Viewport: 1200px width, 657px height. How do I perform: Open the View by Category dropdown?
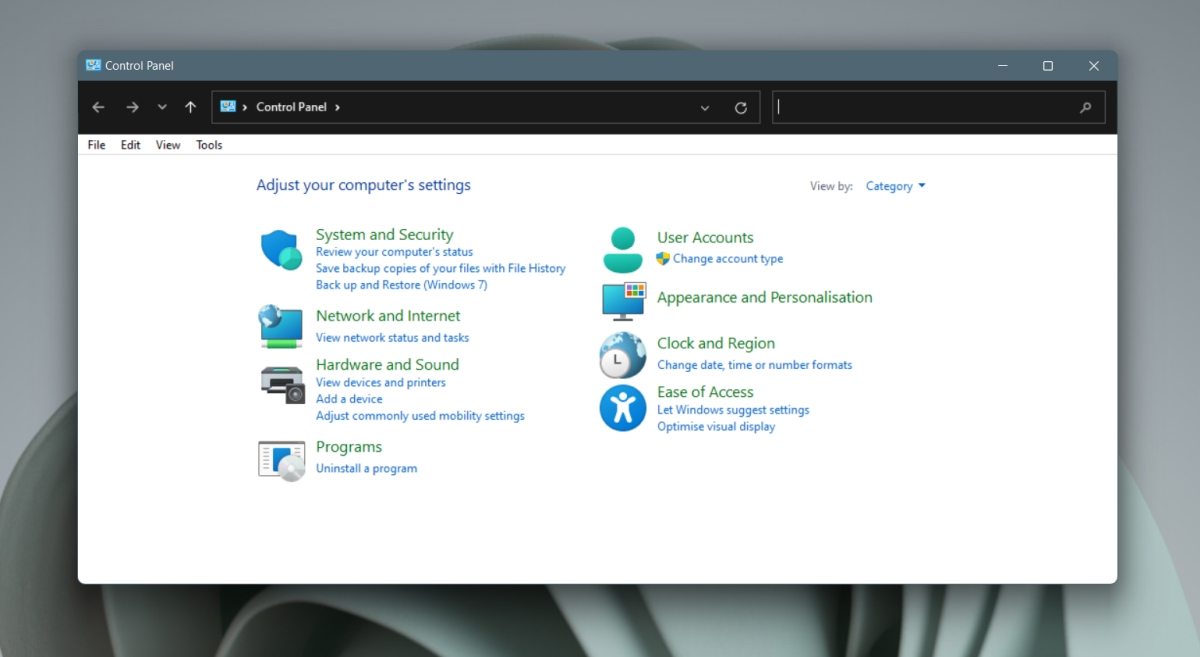[895, 186]
